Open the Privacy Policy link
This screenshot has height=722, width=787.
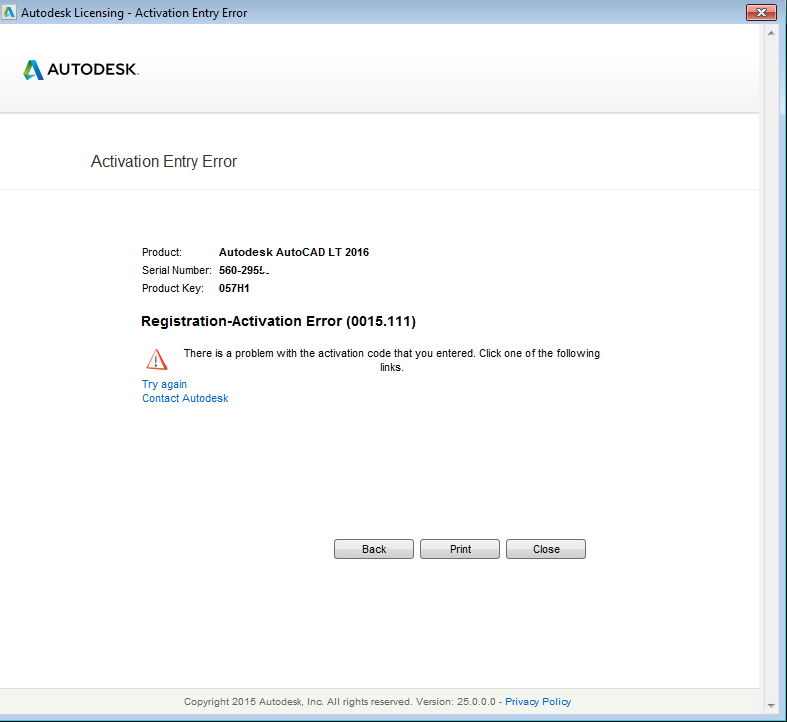pyautogui.click(x=538, y=701)
